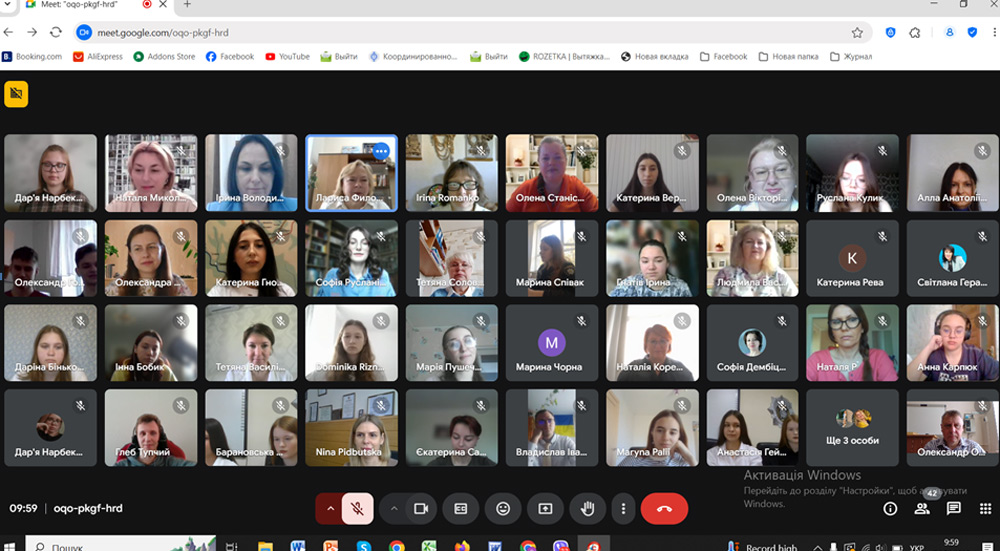The height and width of the screenshot is (551, 1000).
Task: Open the emoji reactions picker
Action: pos(503,508)
